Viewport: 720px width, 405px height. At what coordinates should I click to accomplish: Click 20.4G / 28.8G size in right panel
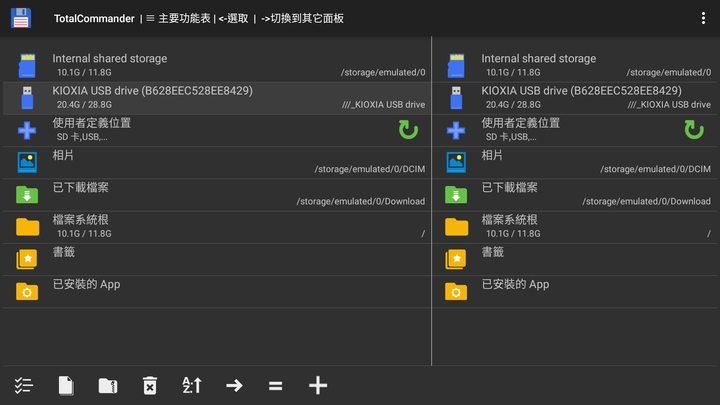(x=513, y=105)
